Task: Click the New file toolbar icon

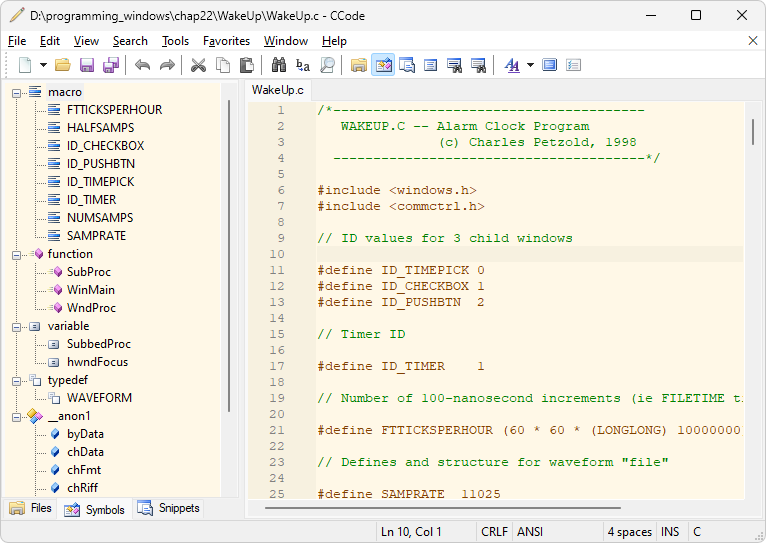Action: pos(25,65)
